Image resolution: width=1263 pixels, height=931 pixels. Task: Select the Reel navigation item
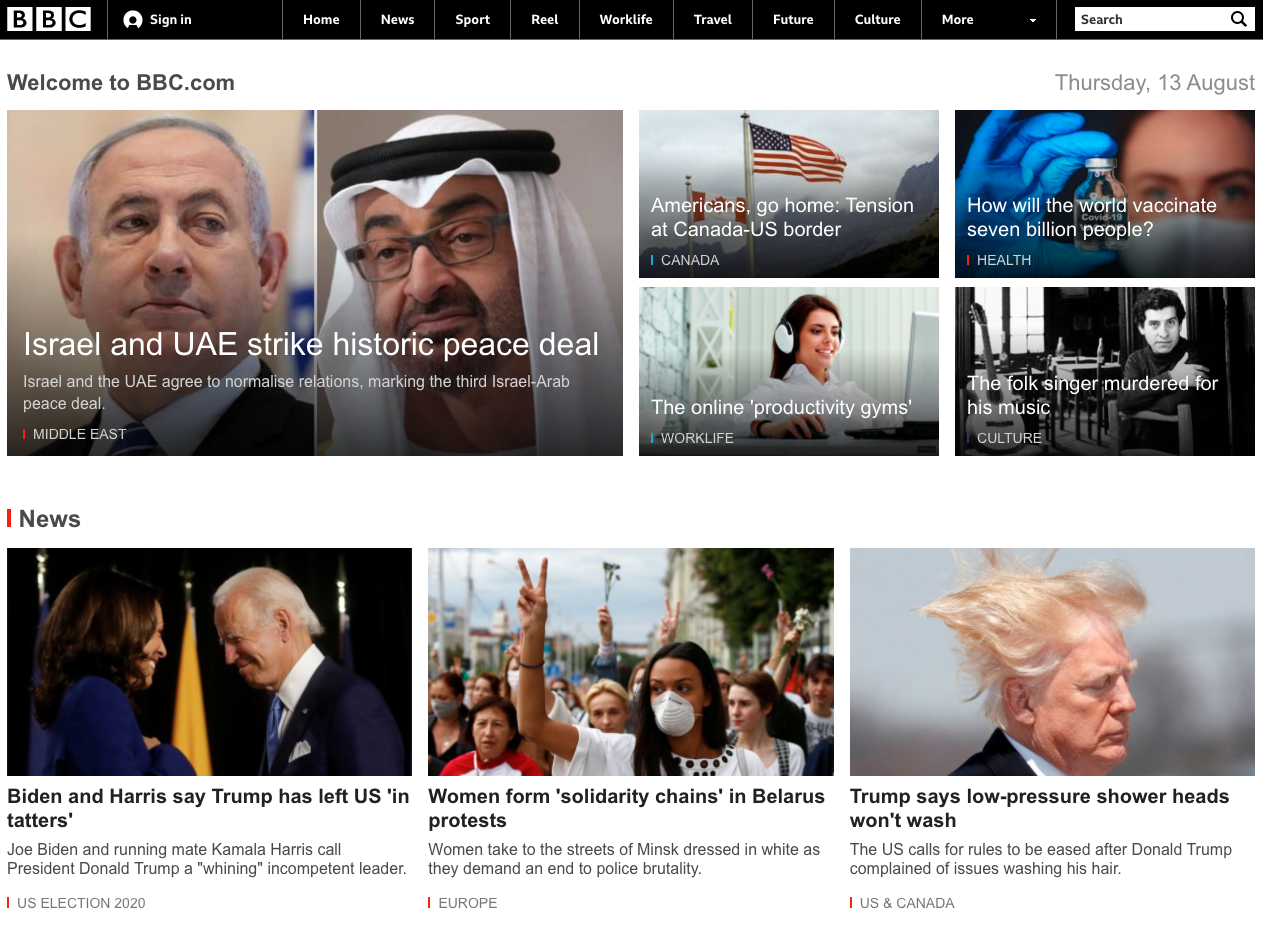(544, 18)
